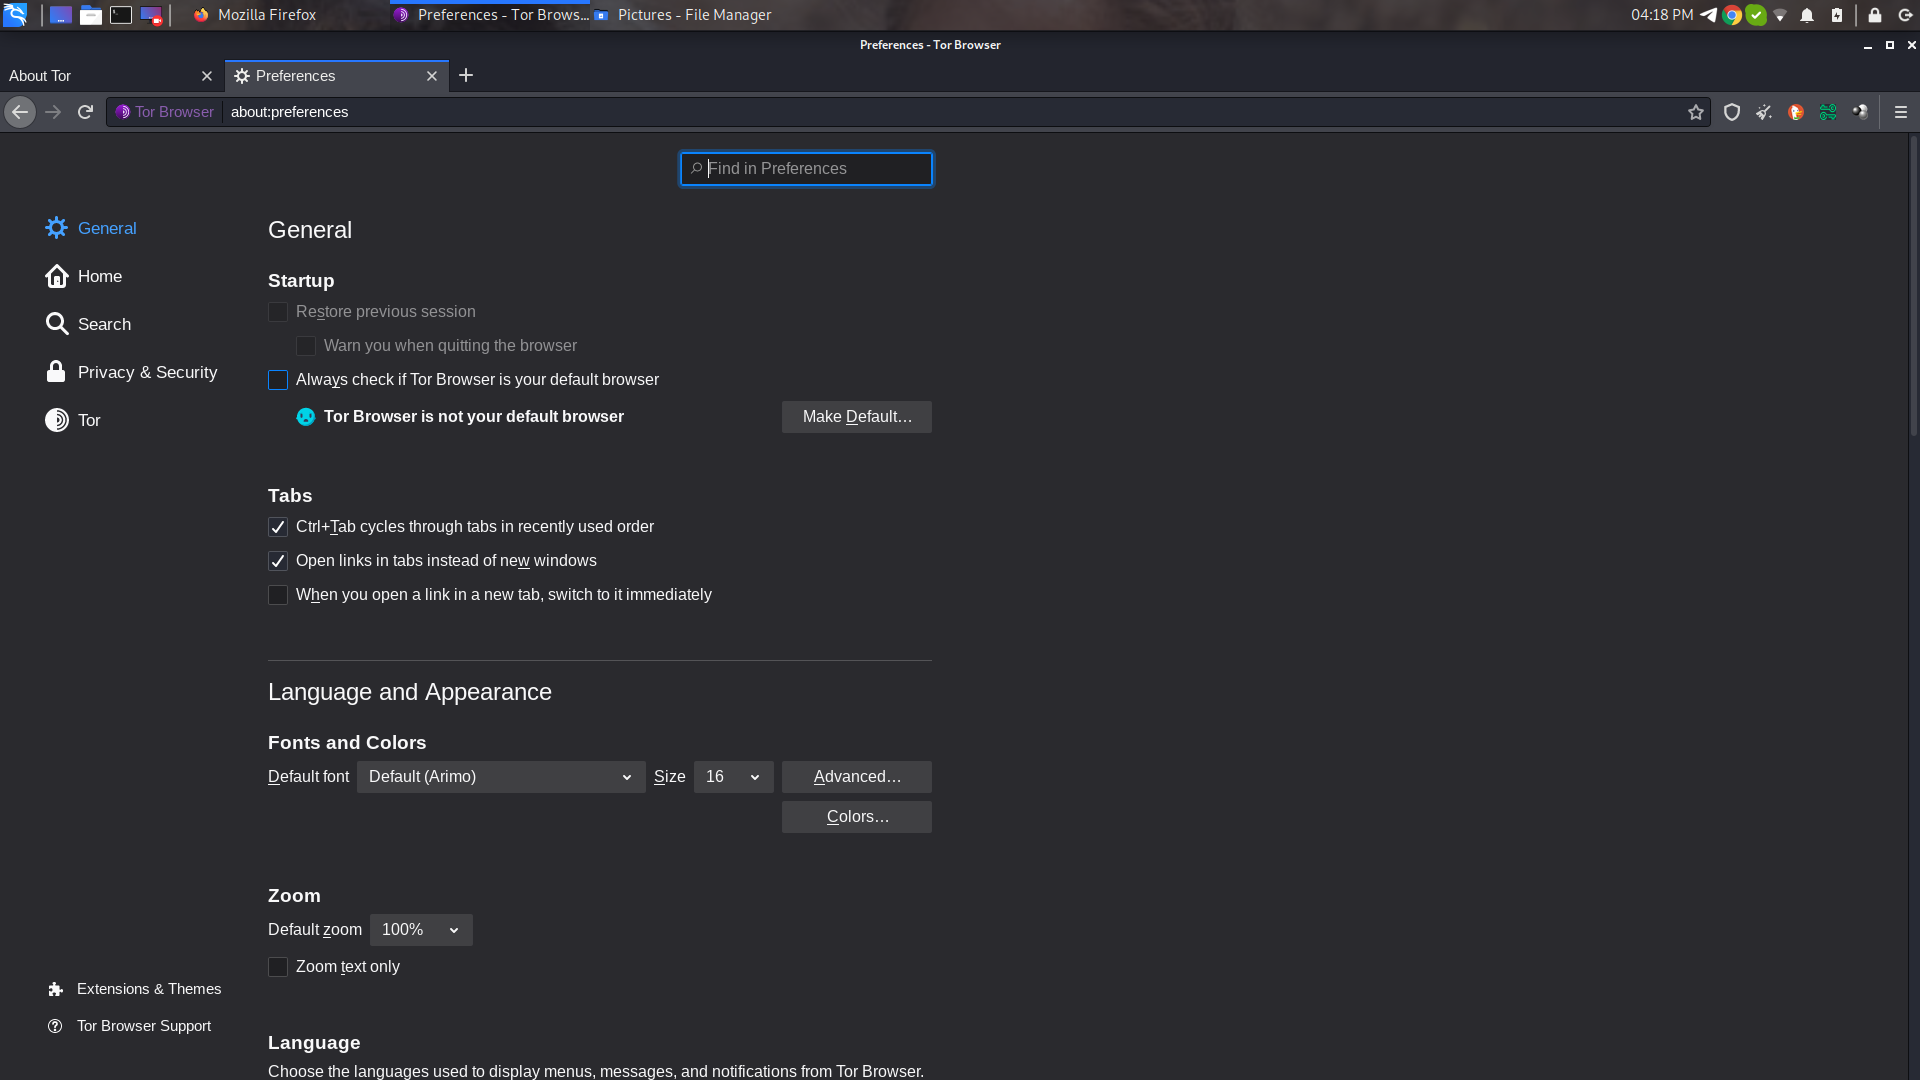This screenshot has width=1920, height=1080.
Task: Enable Zoom text only checkbox
Action: [278, 967]
